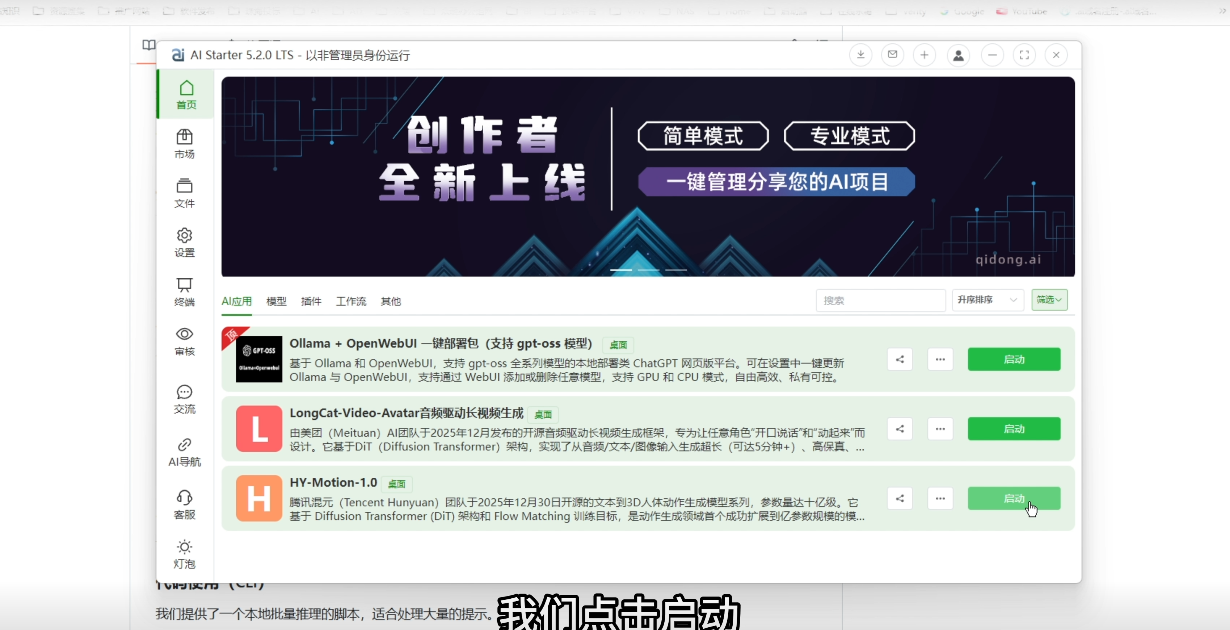Open the 交流 chat sidebar icon
This screenshot has width=1230, height=630.
[184, 399]
